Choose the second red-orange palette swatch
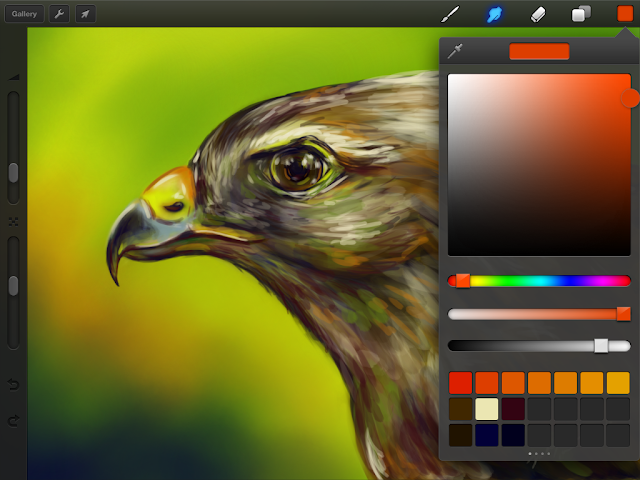640x480 pixels. [487, 382]
